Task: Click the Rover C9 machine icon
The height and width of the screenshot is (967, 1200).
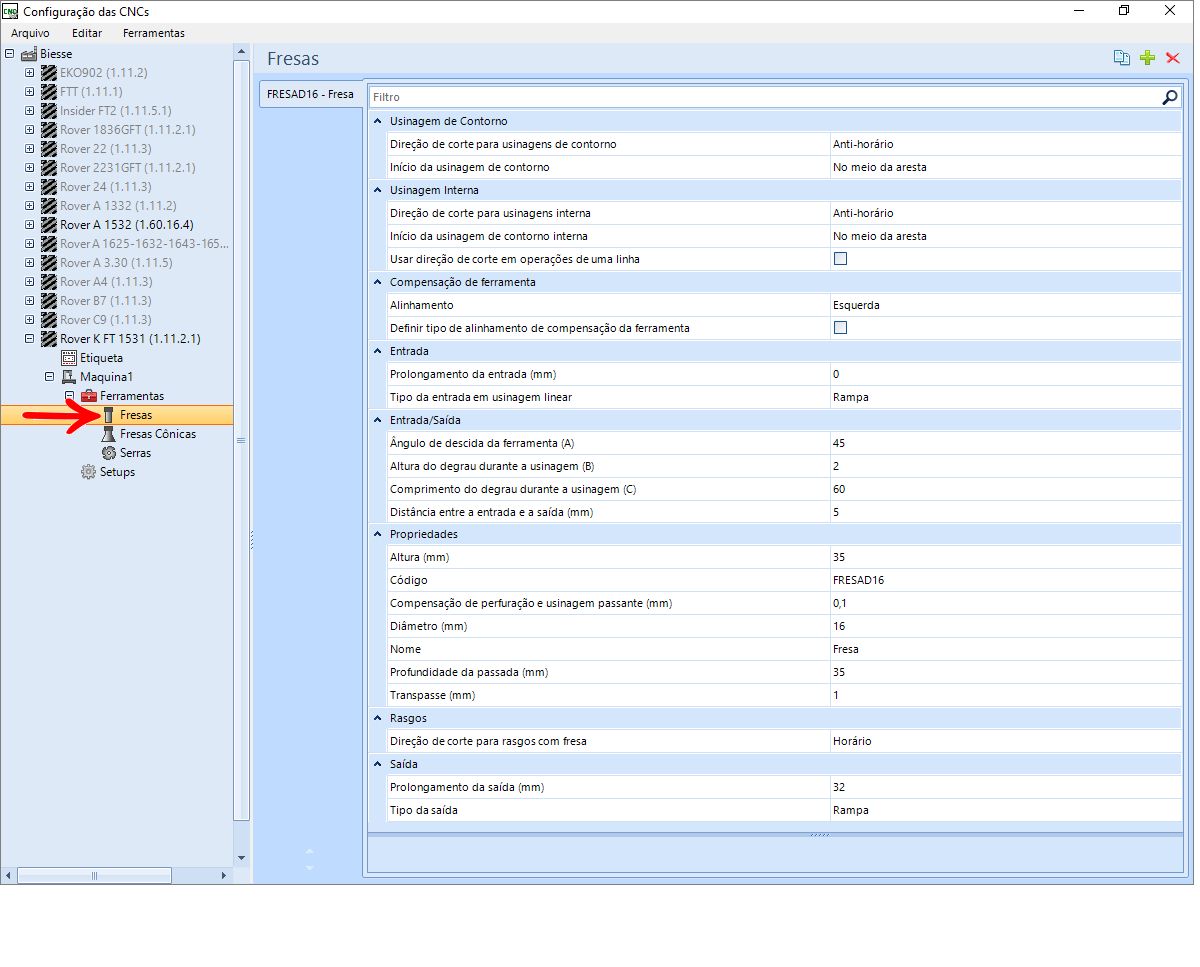Action: click(49, 320)
